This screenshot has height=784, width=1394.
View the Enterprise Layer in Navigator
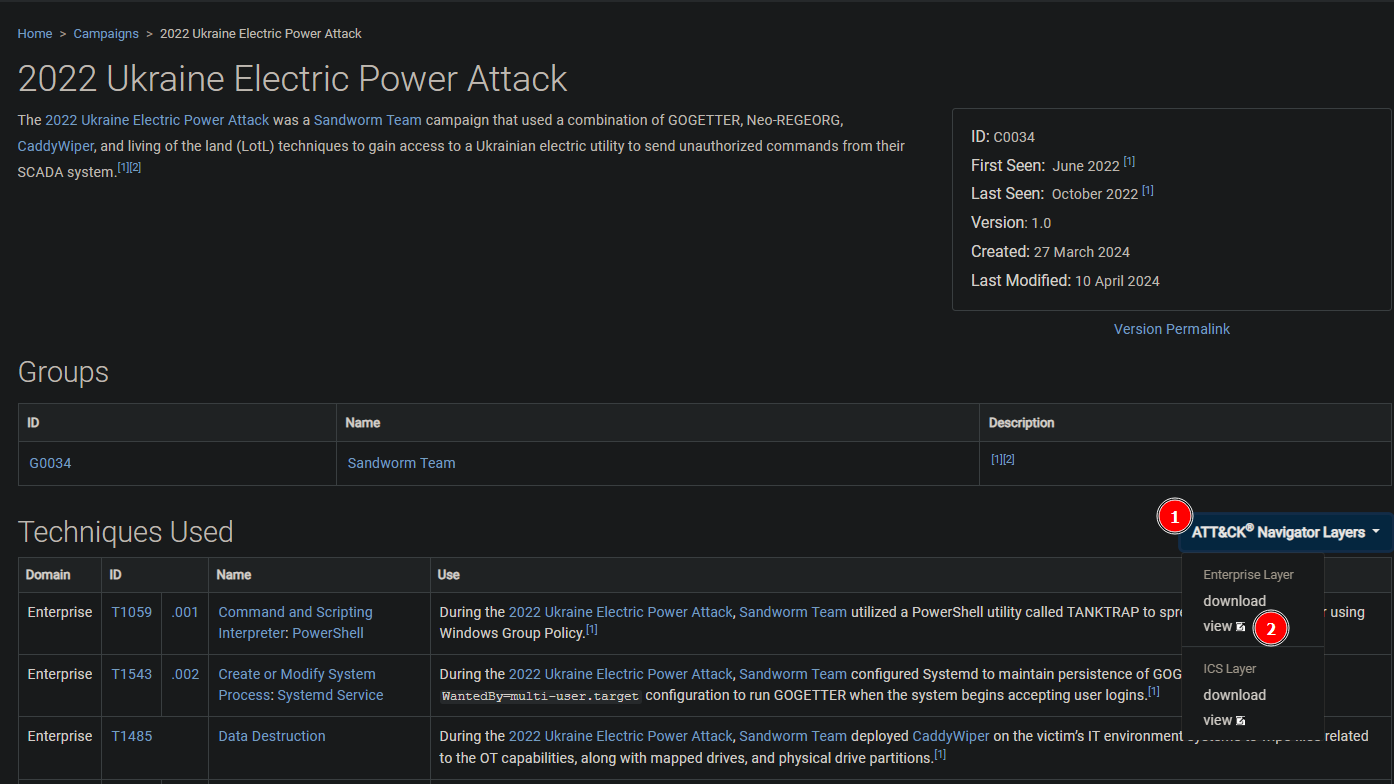click(1224, 626)
